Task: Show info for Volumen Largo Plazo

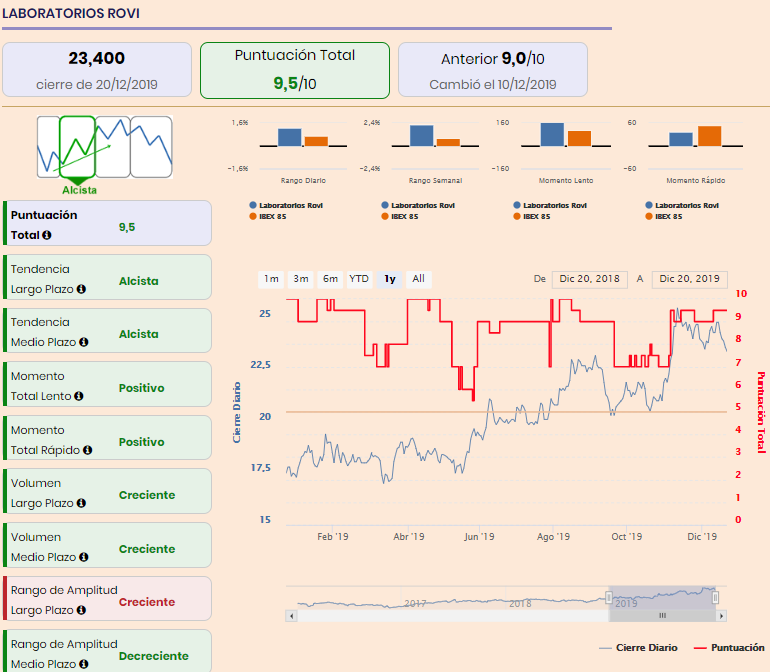Action: pyautogui.click(x=81, y=504)
